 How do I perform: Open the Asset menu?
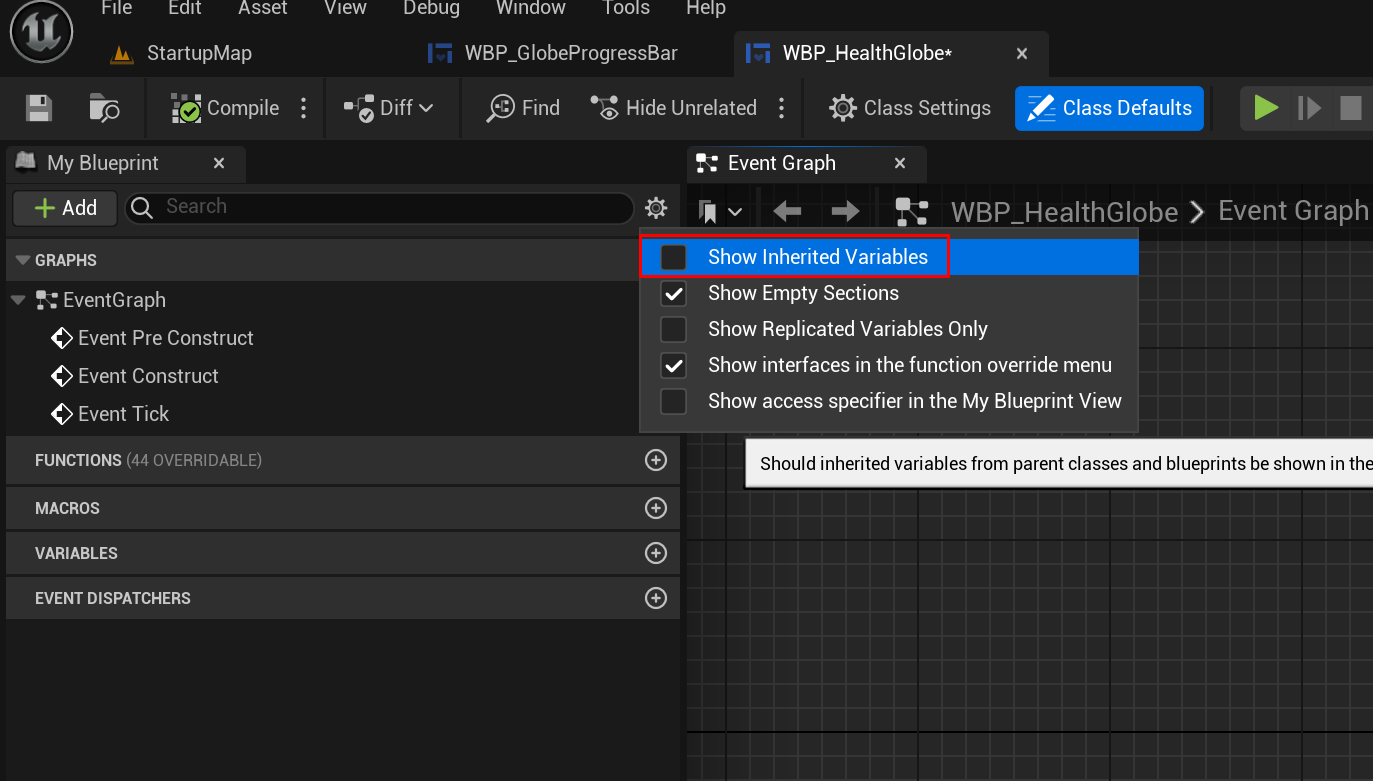click(263, 8)
